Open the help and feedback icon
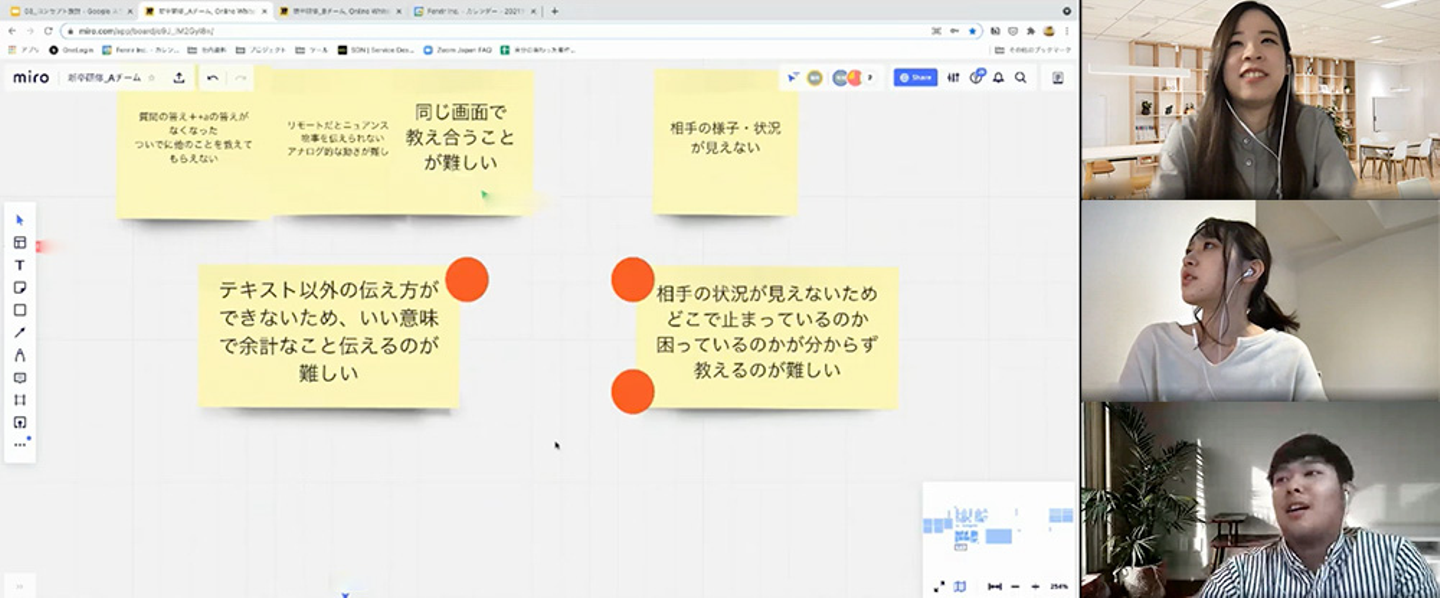 coord(976,77)
